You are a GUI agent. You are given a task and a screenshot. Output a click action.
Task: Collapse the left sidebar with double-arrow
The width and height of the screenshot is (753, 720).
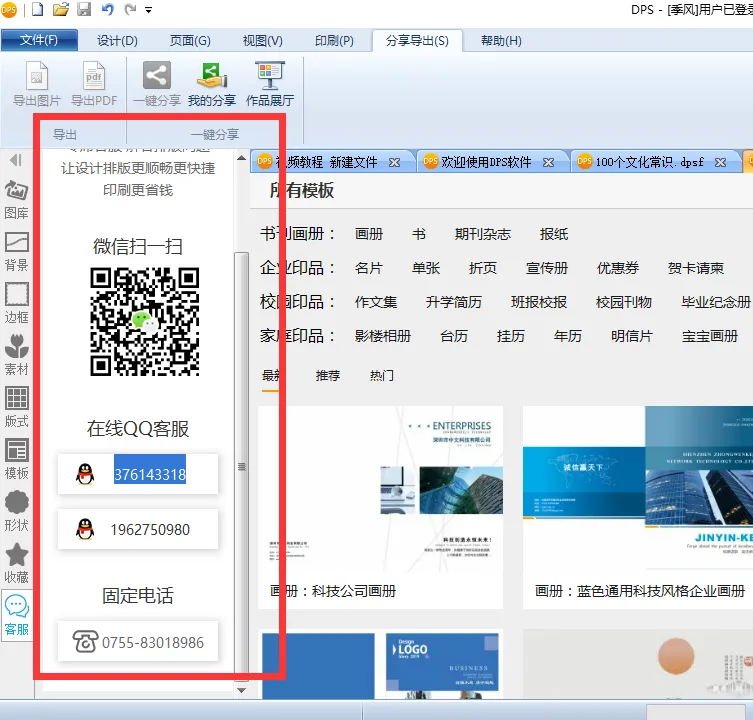(16, 160)
